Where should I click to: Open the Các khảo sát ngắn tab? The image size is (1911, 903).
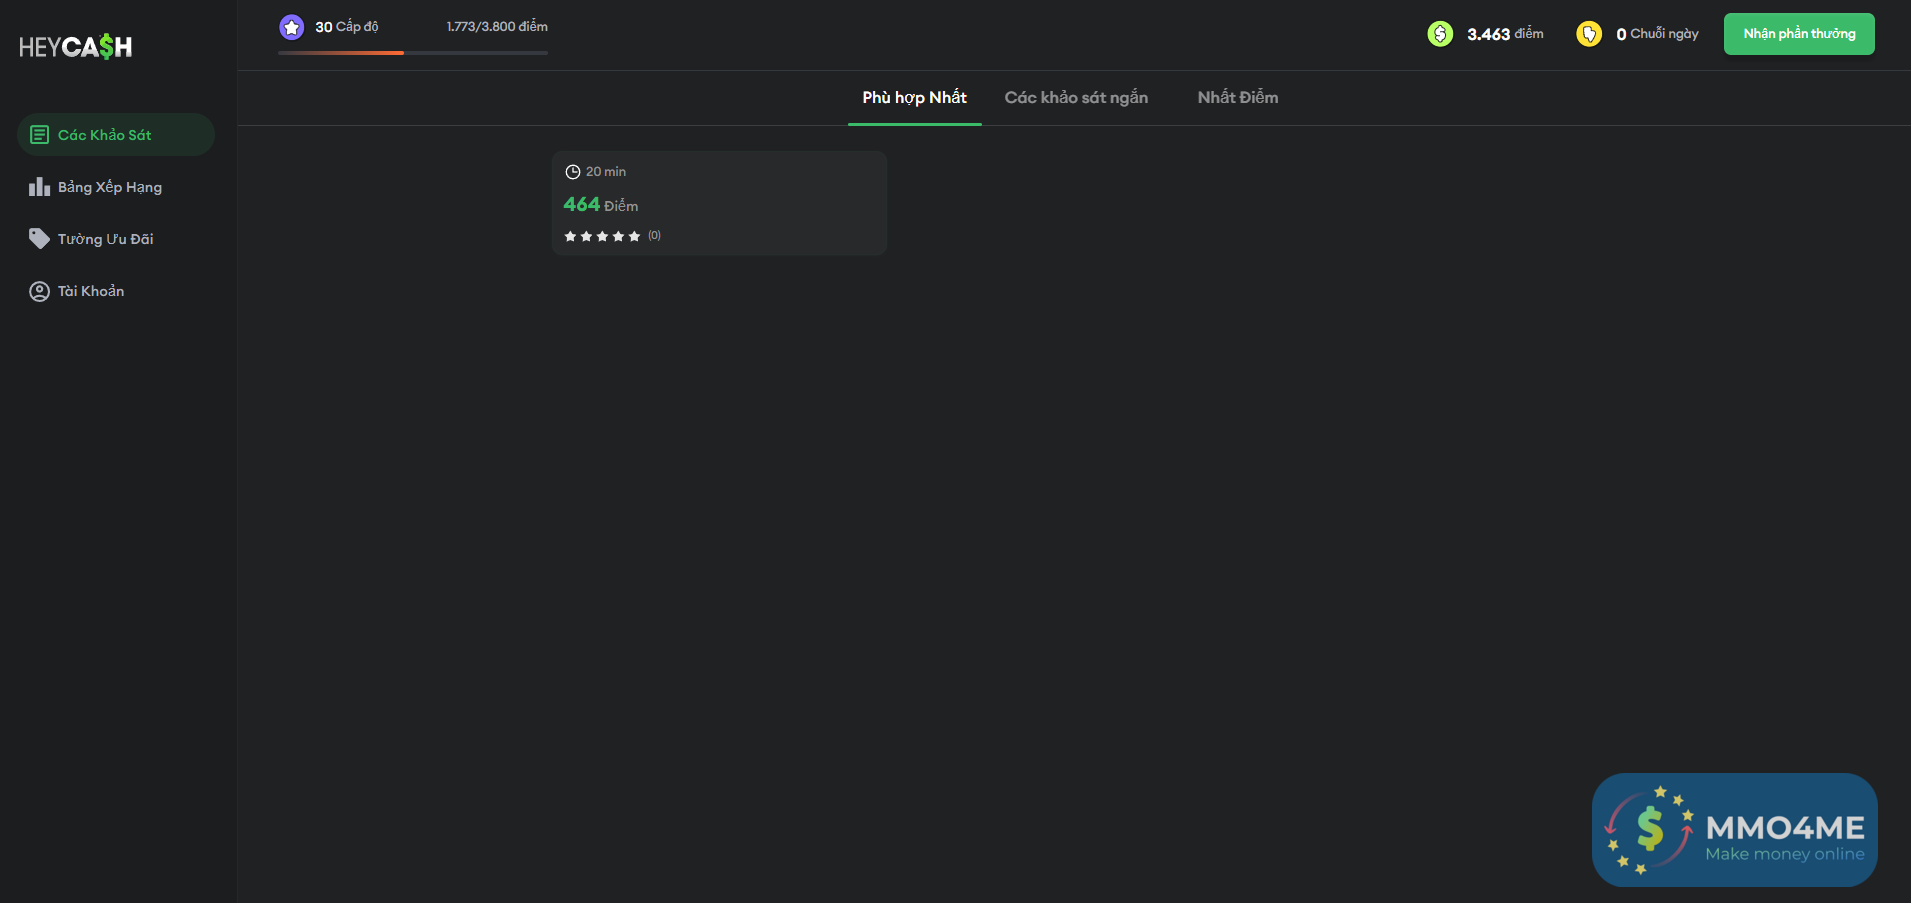(x=1076, y=98)
